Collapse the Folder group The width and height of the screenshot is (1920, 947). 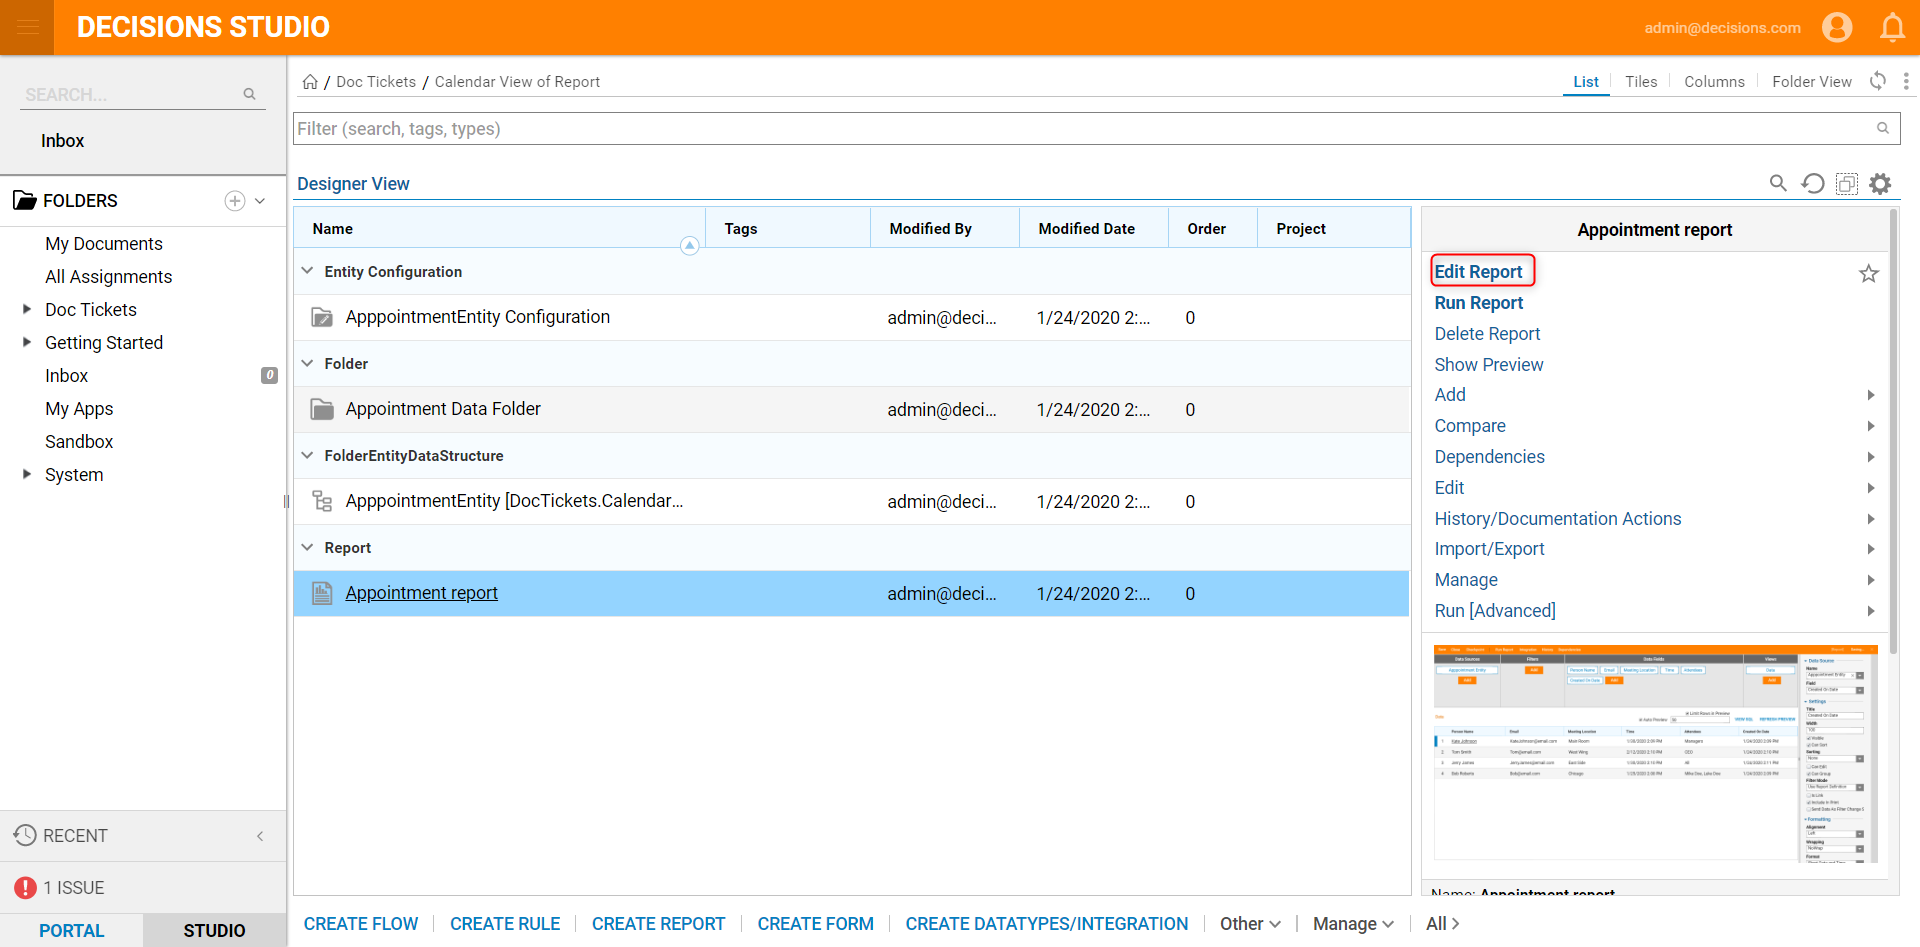click(x=308, y=363)
